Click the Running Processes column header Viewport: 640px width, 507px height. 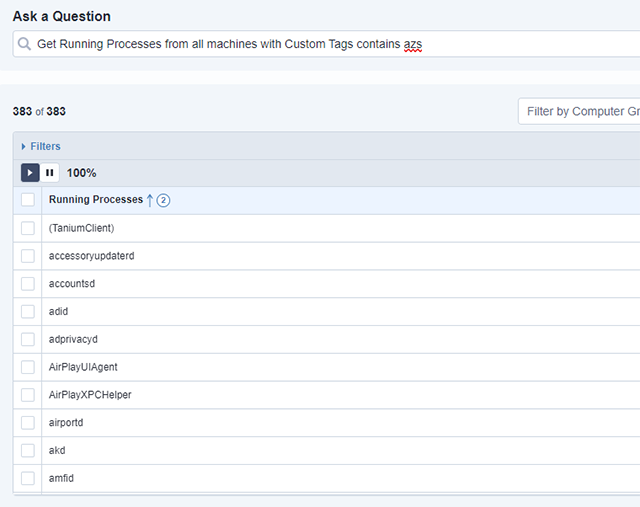click(96, 200)
